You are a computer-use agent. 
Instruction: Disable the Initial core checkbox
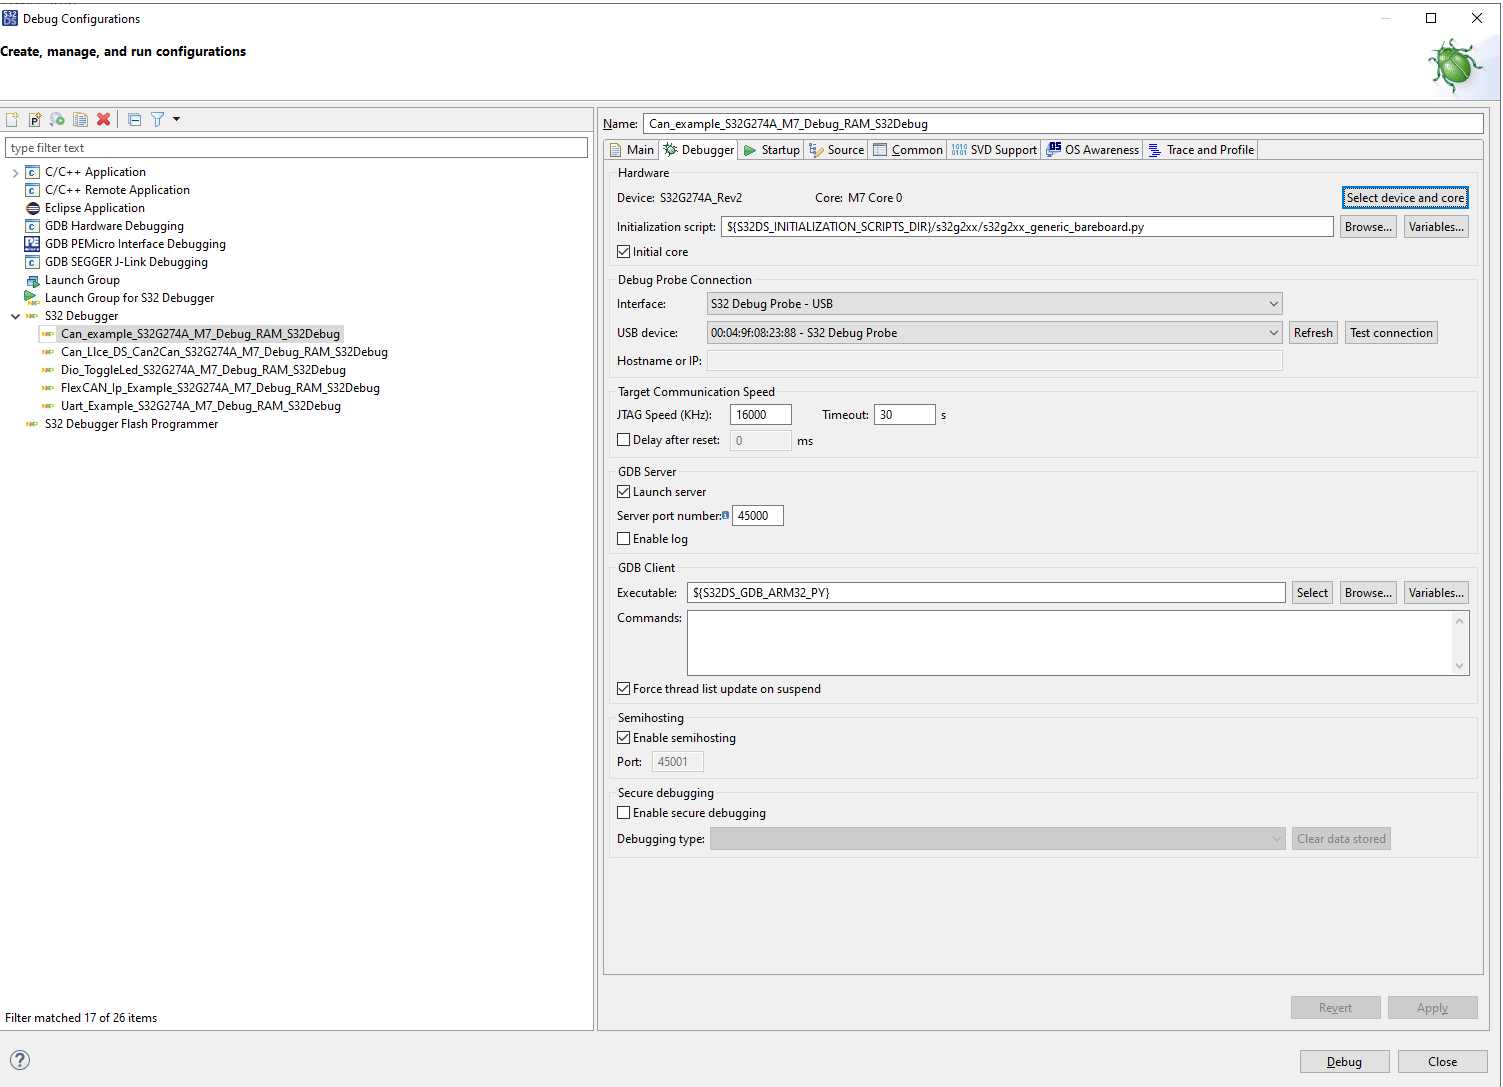click(624, 251)
